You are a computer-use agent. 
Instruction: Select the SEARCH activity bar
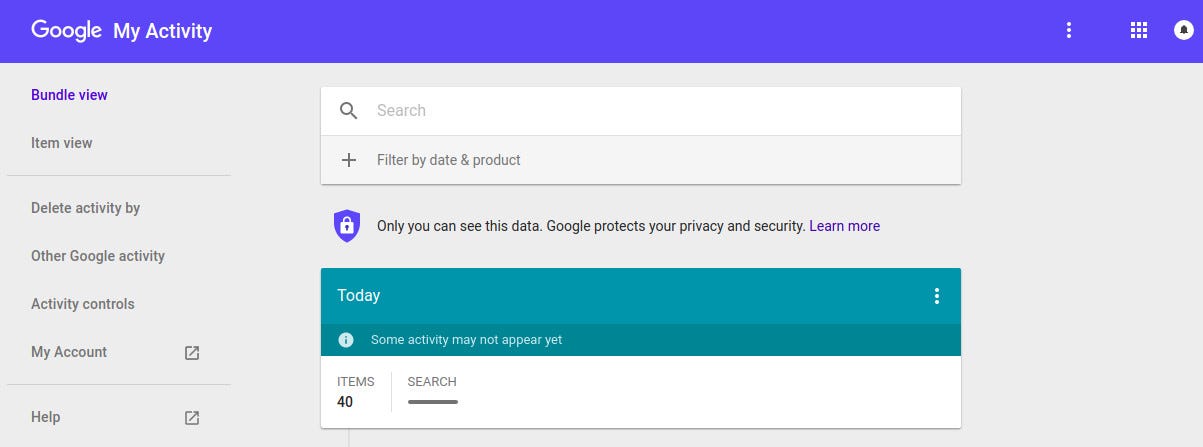pyautogui.click(x=433, y=401)
